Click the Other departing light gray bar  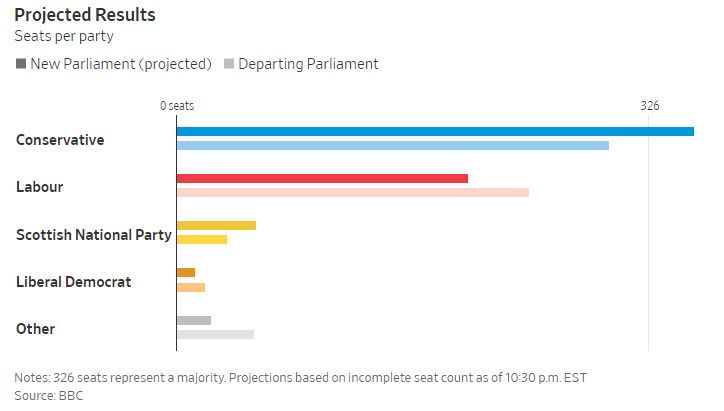215,334
